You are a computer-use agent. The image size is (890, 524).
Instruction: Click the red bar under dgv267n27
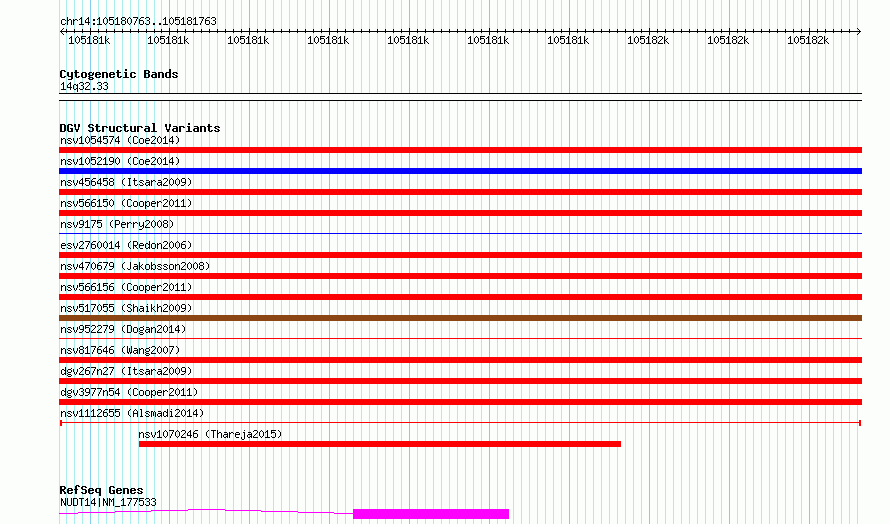click(460, 381)
